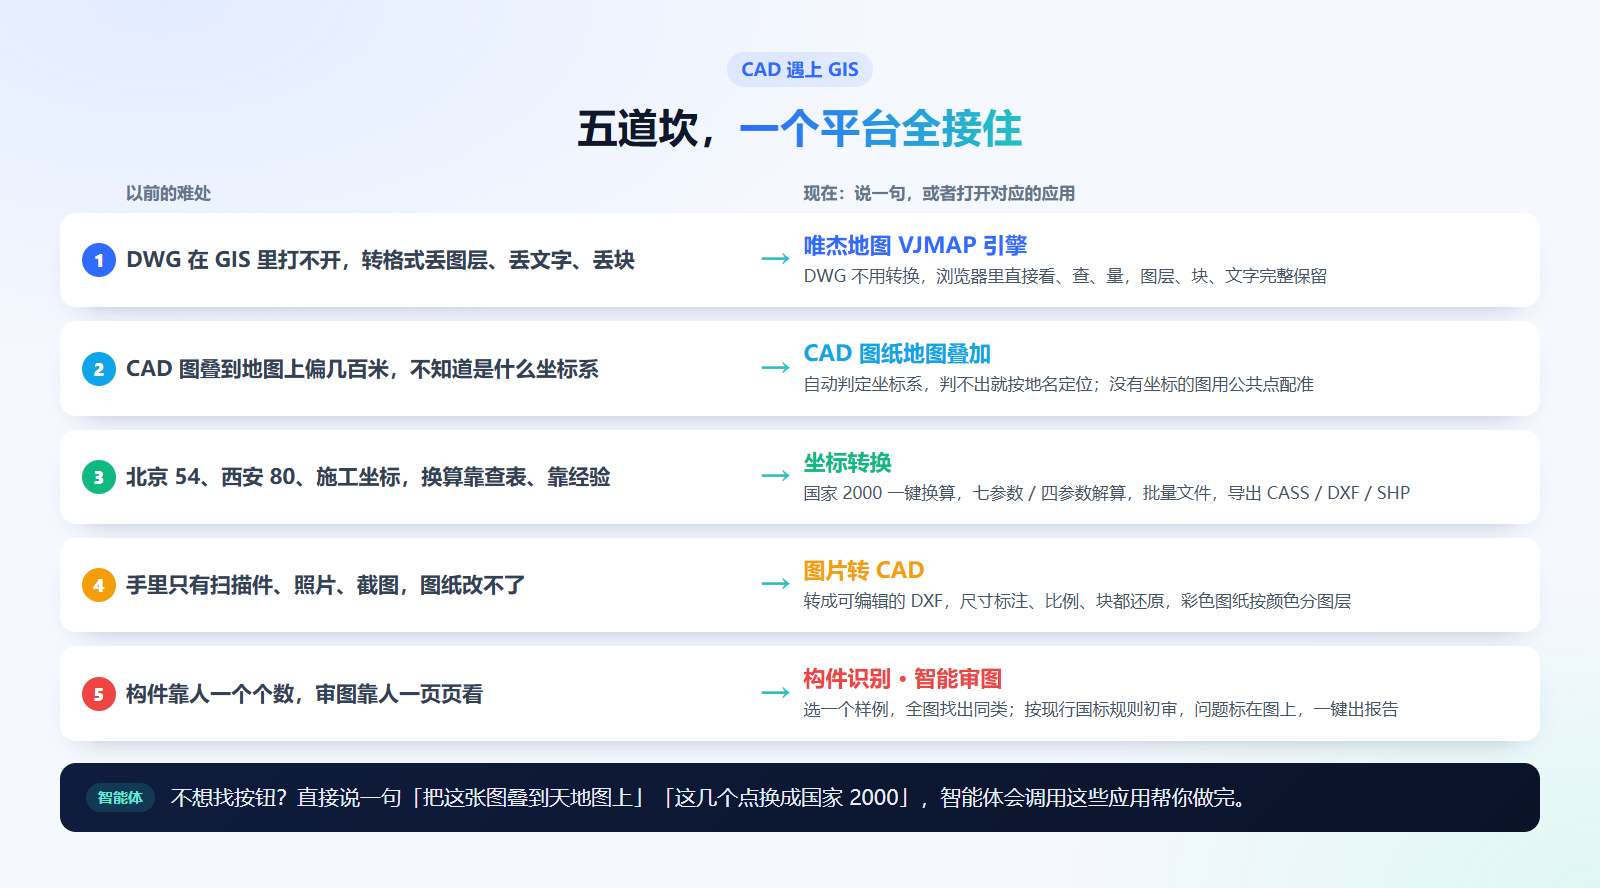Click text CAD 图叠到地图上偏几百米
This screenshot has height=888, width=1600.
(257, 369)
